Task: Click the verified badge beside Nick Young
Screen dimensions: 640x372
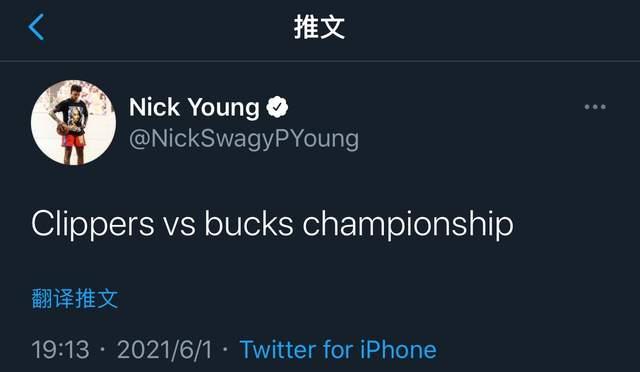Action: (277, 107)
